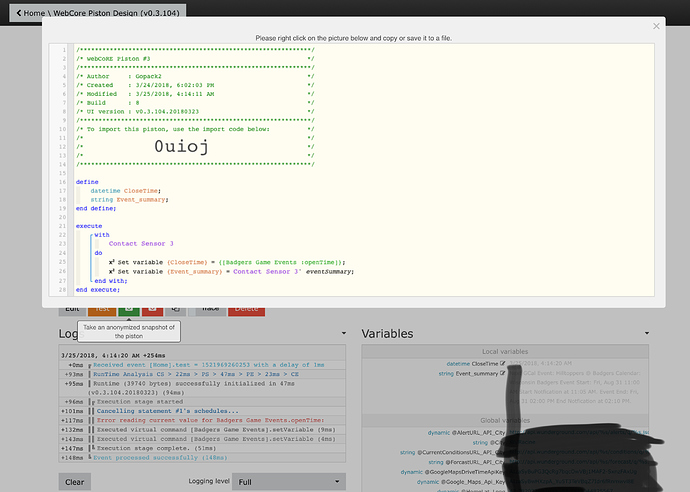Click the datetime type label of CloseTime
Image resolution: width=690 pixels, height=492 pixels.
458,364
